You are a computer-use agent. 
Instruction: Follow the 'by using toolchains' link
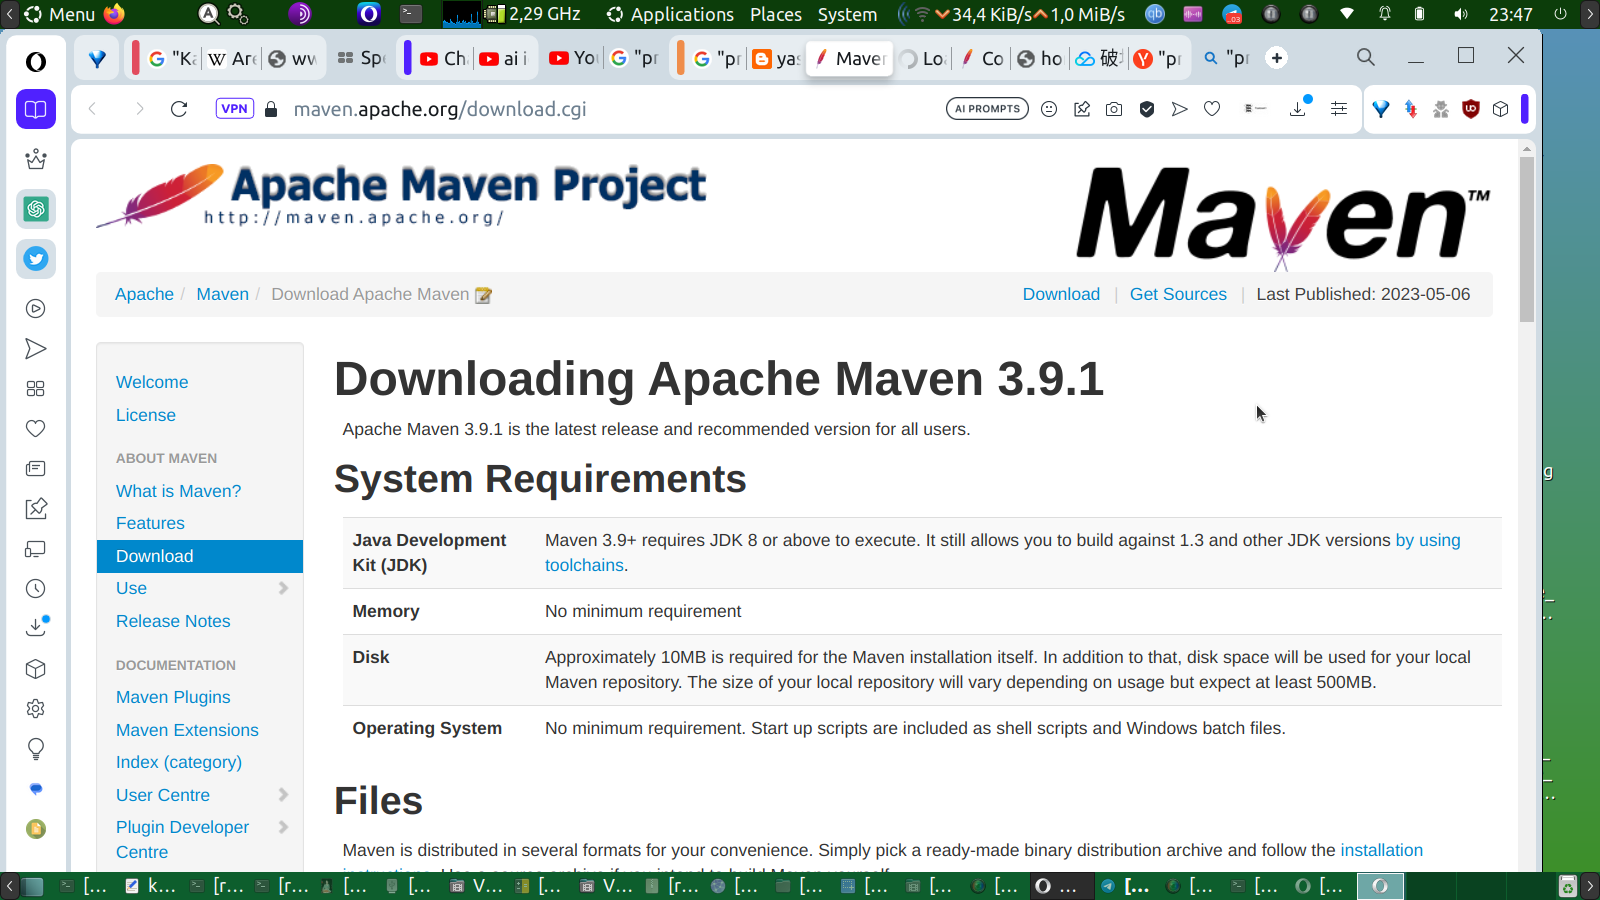coord(1427,540)
